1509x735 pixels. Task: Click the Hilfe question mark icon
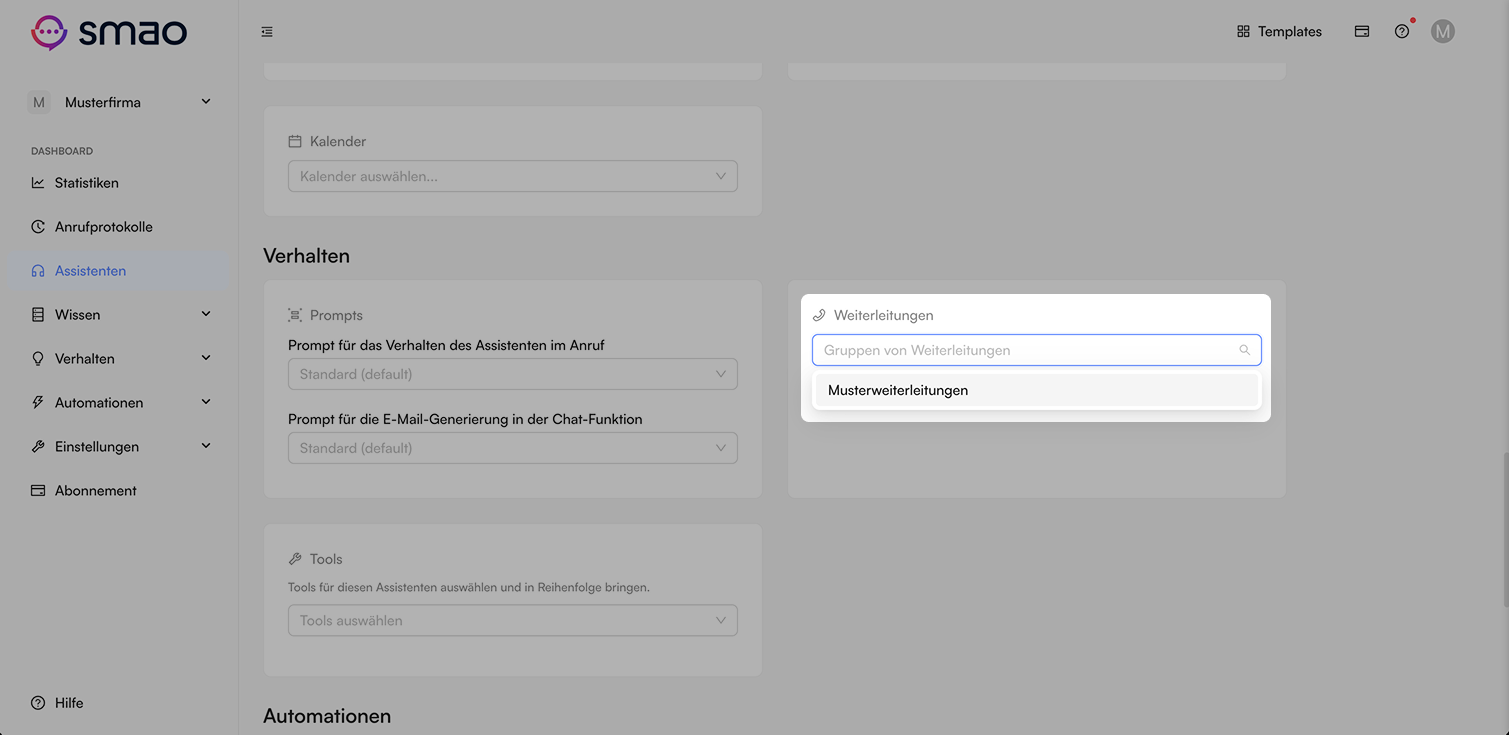click(x=38, y=703)
